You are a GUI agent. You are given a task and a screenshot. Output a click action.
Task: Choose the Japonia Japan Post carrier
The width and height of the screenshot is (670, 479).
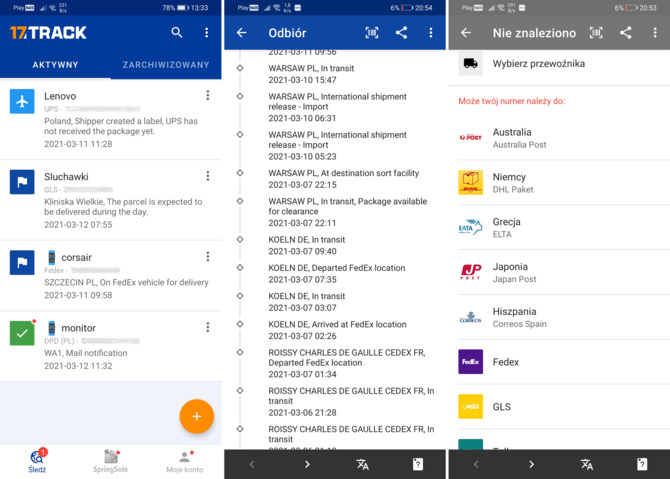point(559,273)
